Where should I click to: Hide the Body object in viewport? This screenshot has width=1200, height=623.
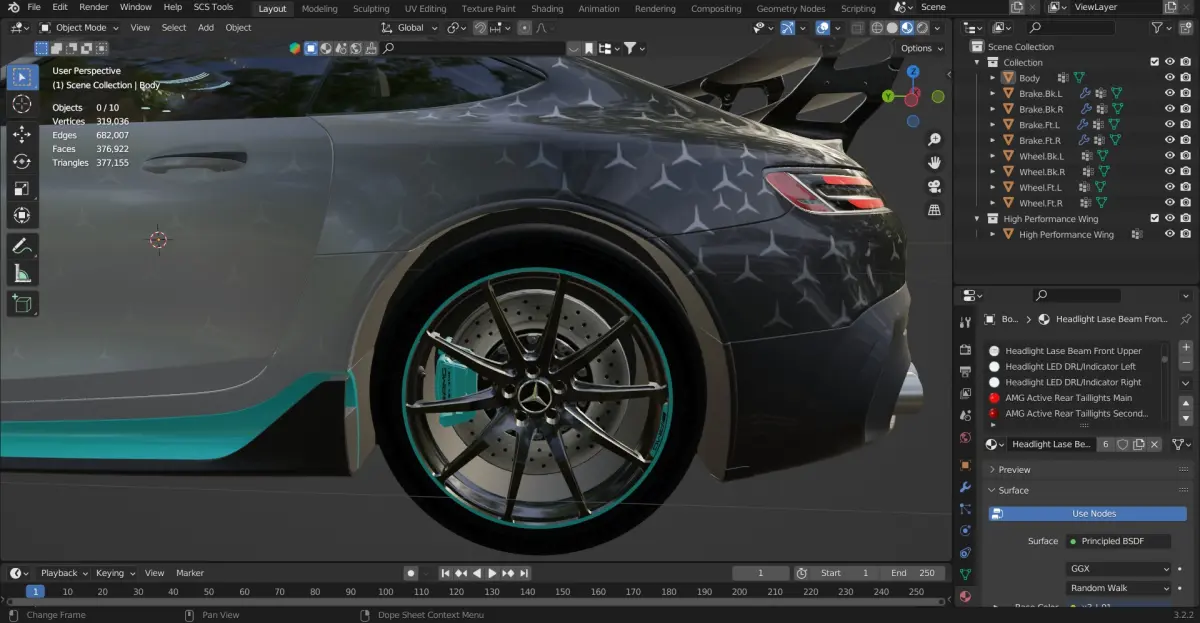click(1170, 78)
